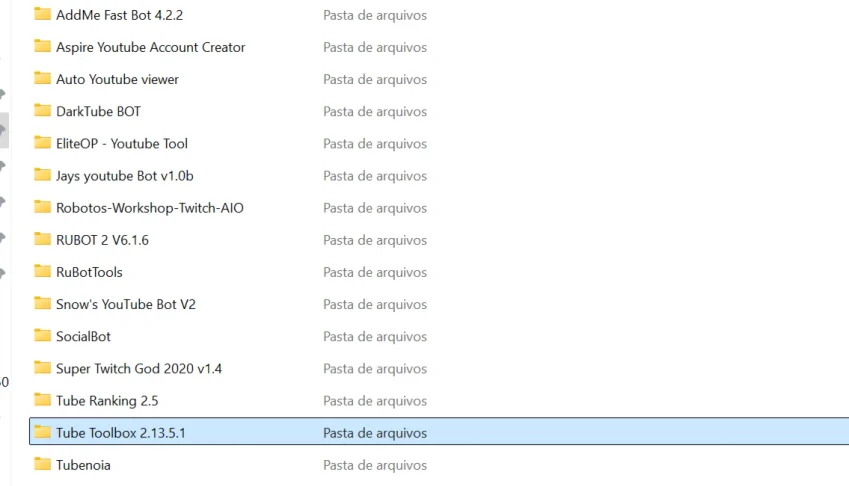849x486 pixels.
Task: Click the Snow's YouTube Bot V2 name
Action: click(126, 304)
